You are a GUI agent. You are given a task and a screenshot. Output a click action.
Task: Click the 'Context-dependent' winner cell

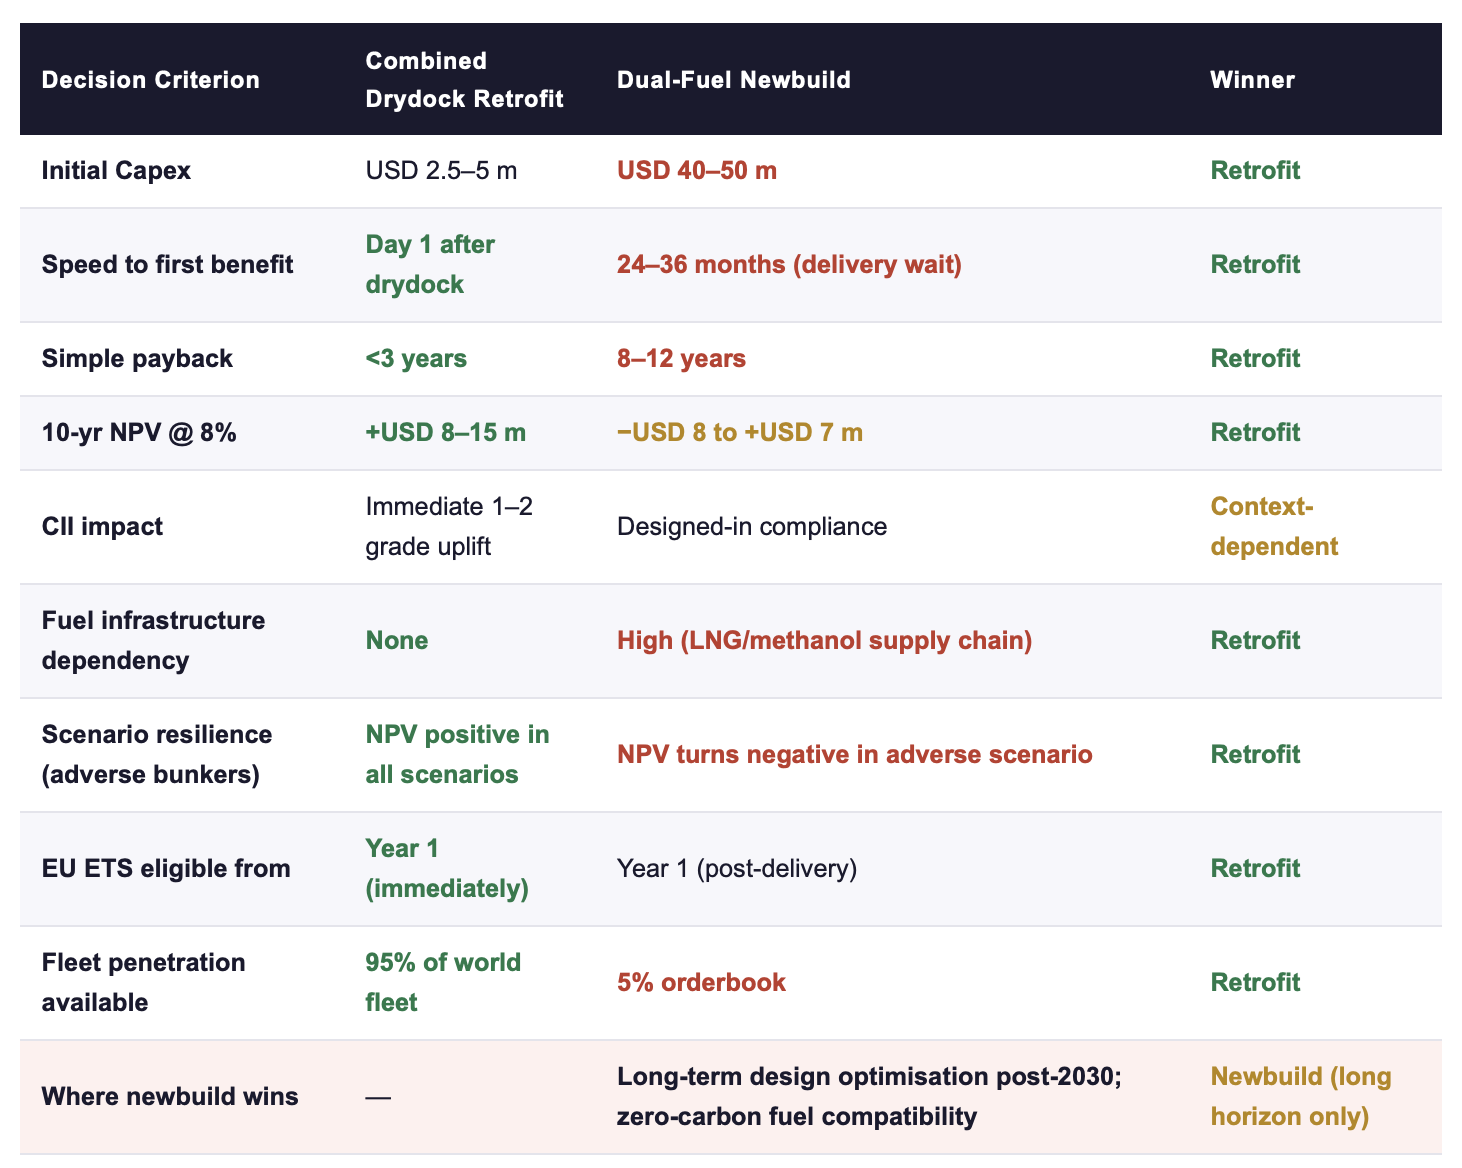(1274, 526)
